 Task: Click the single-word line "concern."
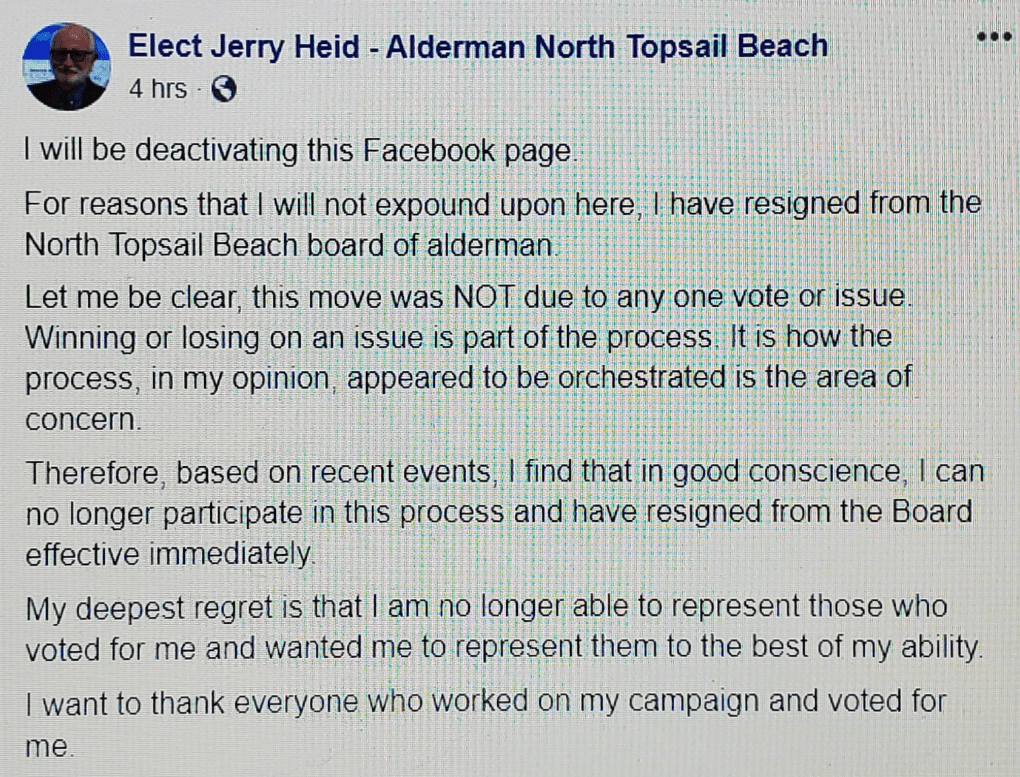pyautogui.click(x=84, y=421)
